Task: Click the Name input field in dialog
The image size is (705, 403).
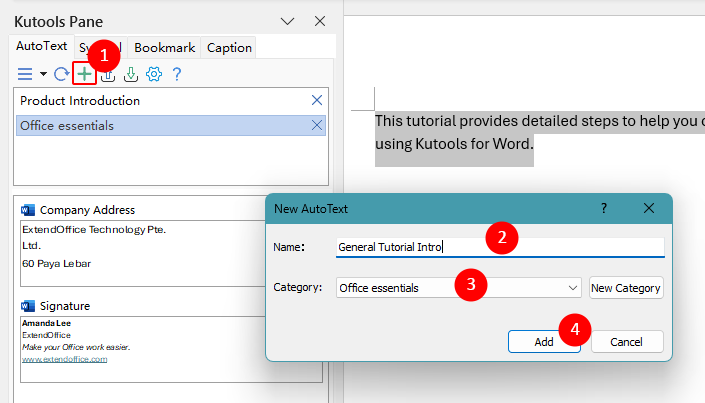Action: coord(500,247)
